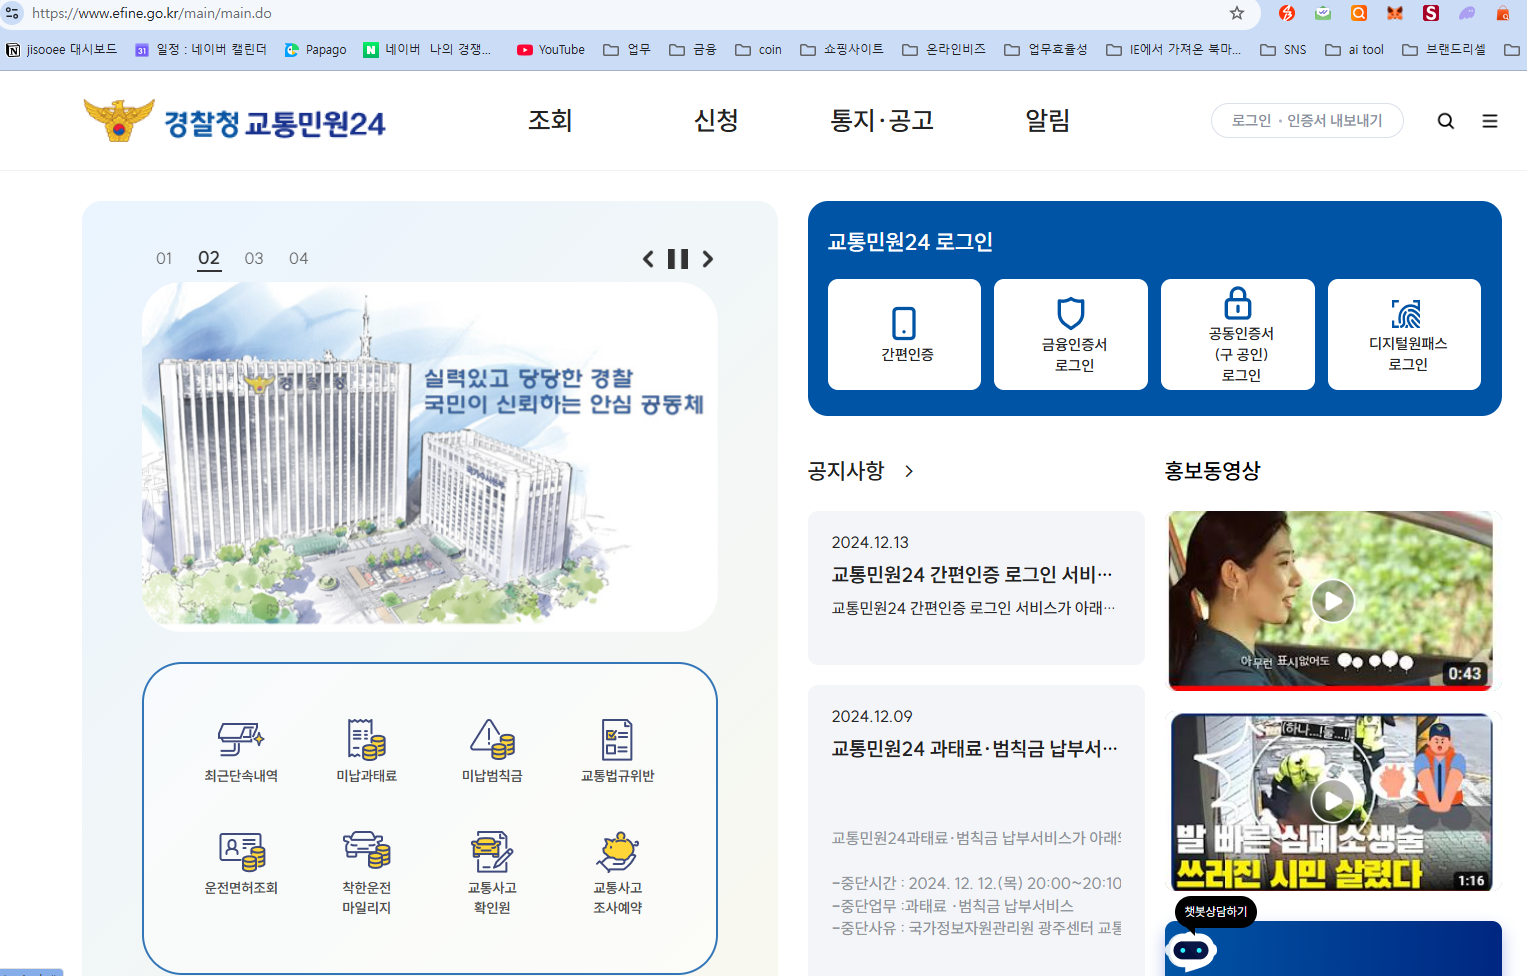Open the 최근단속내역 icon shortcut

[241, 752]
